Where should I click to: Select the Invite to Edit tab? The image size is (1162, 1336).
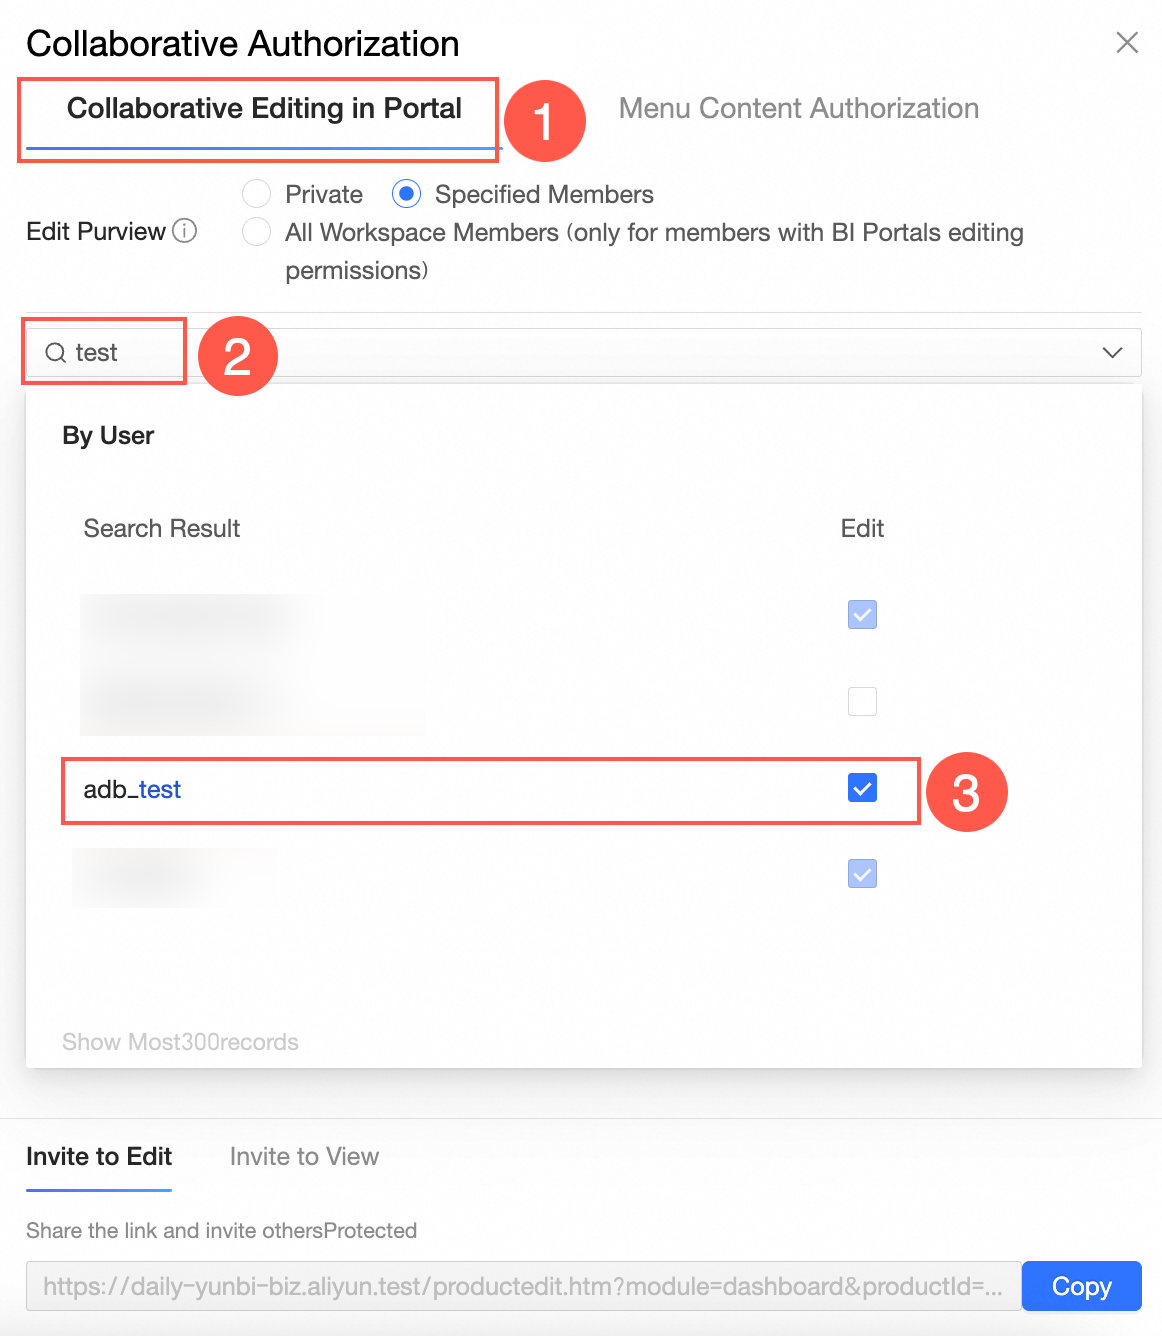(x=99, y=1157)
